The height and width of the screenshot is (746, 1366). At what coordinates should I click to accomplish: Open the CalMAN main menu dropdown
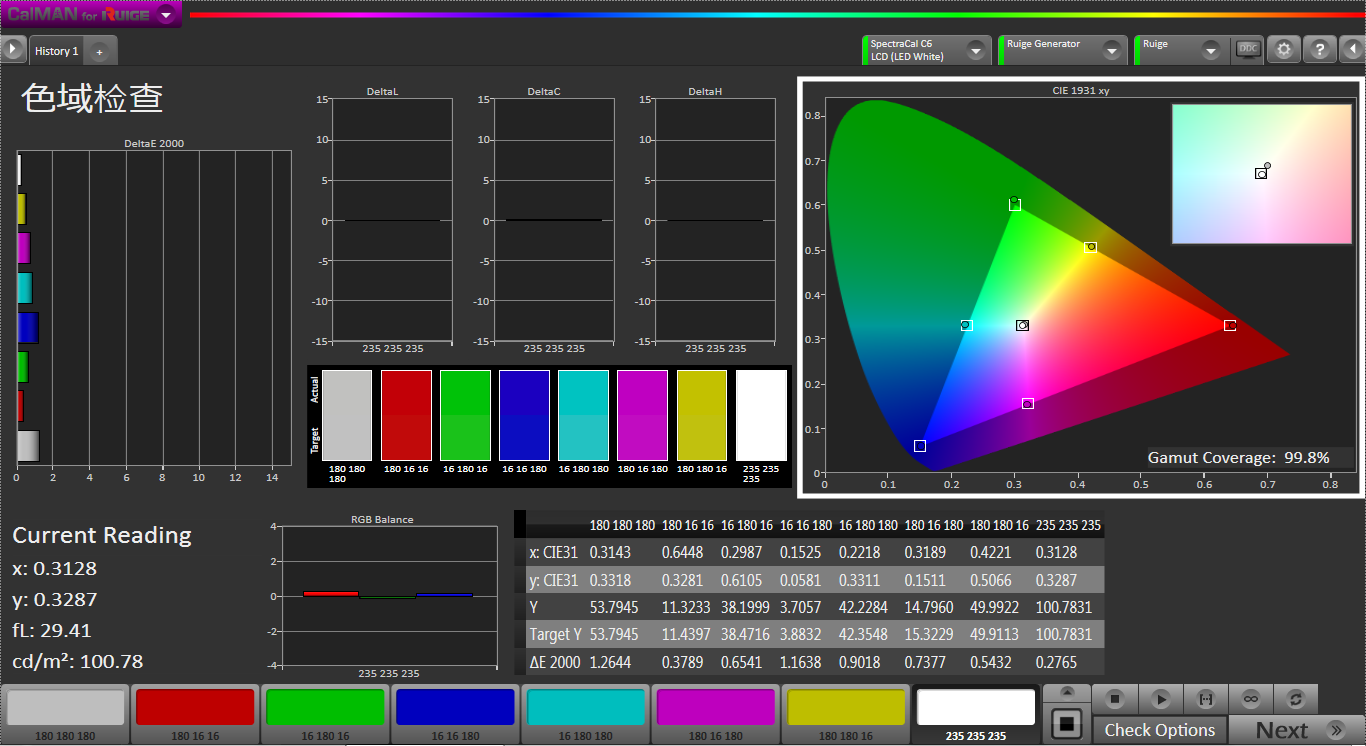[x=166, y=15]
